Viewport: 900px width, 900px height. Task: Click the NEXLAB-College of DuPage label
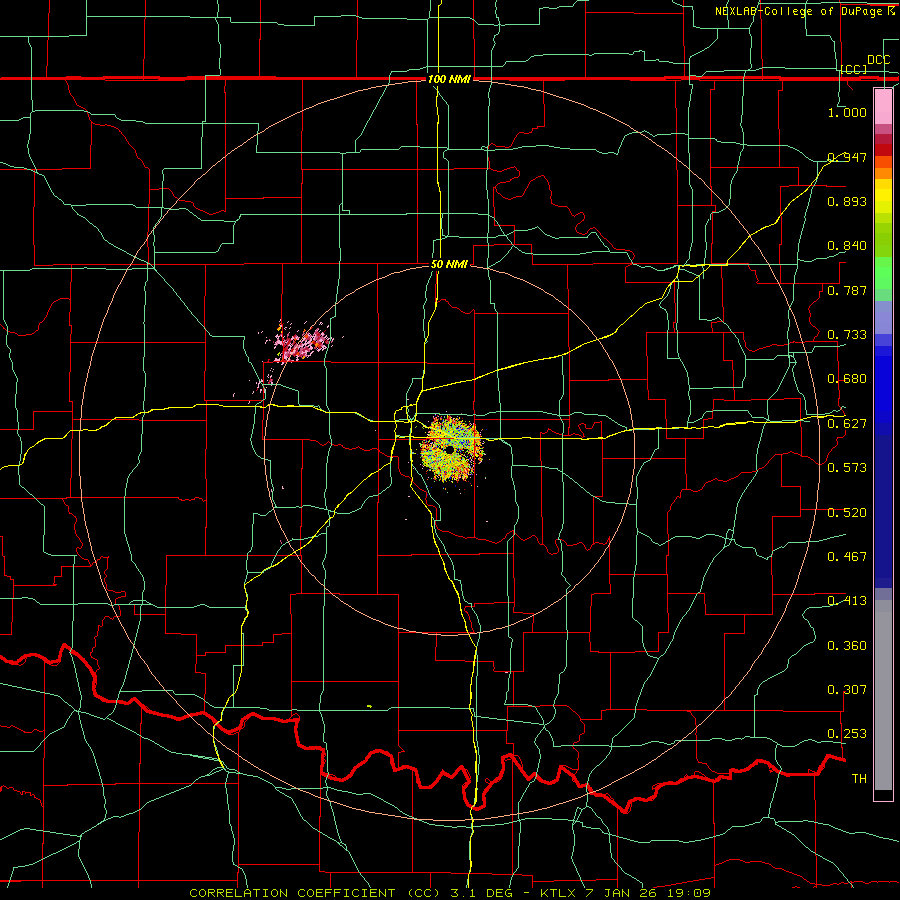(x=798, y=11)
